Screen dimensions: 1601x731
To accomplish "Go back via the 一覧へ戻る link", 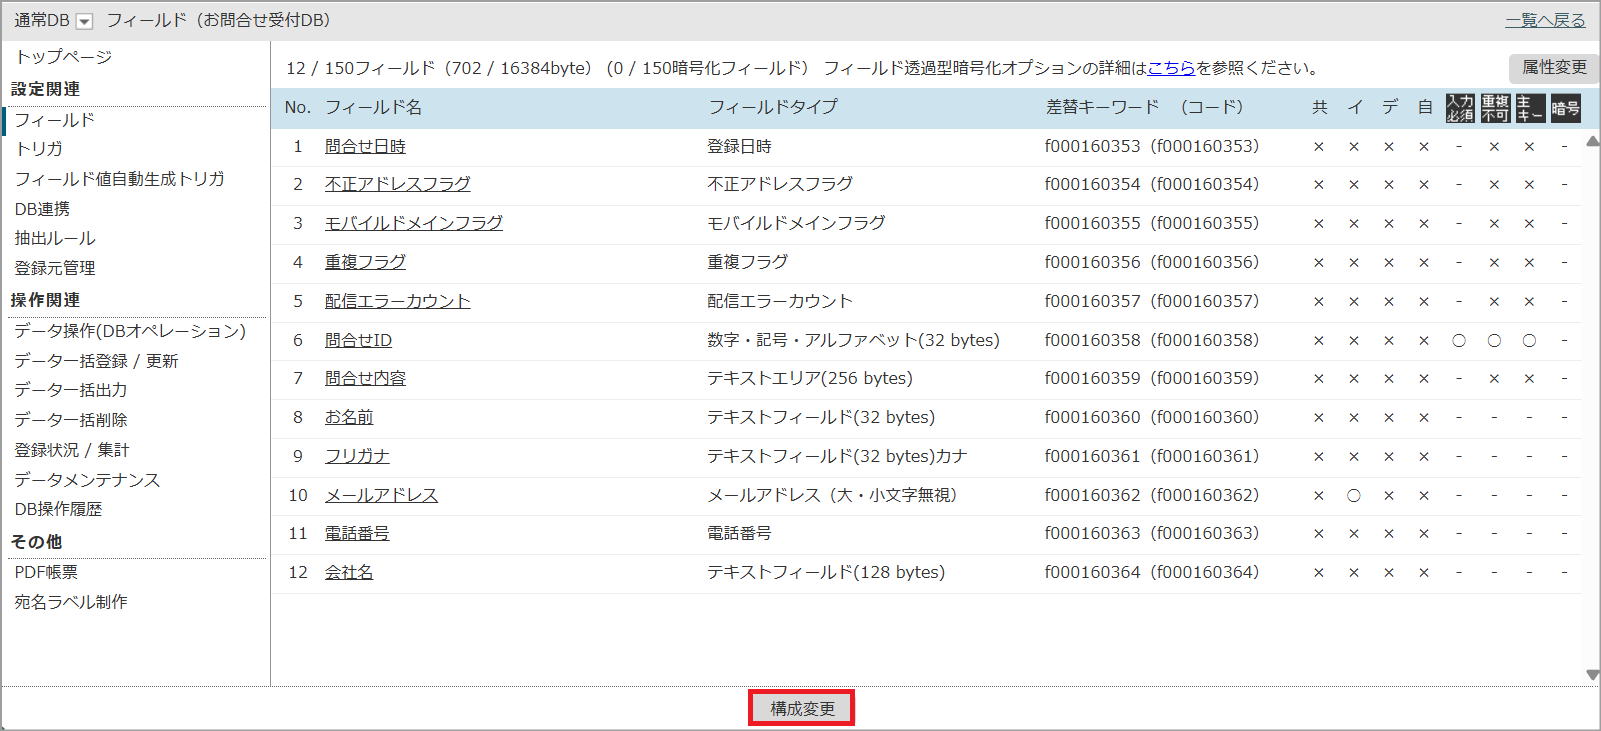I will [1545, 20].
